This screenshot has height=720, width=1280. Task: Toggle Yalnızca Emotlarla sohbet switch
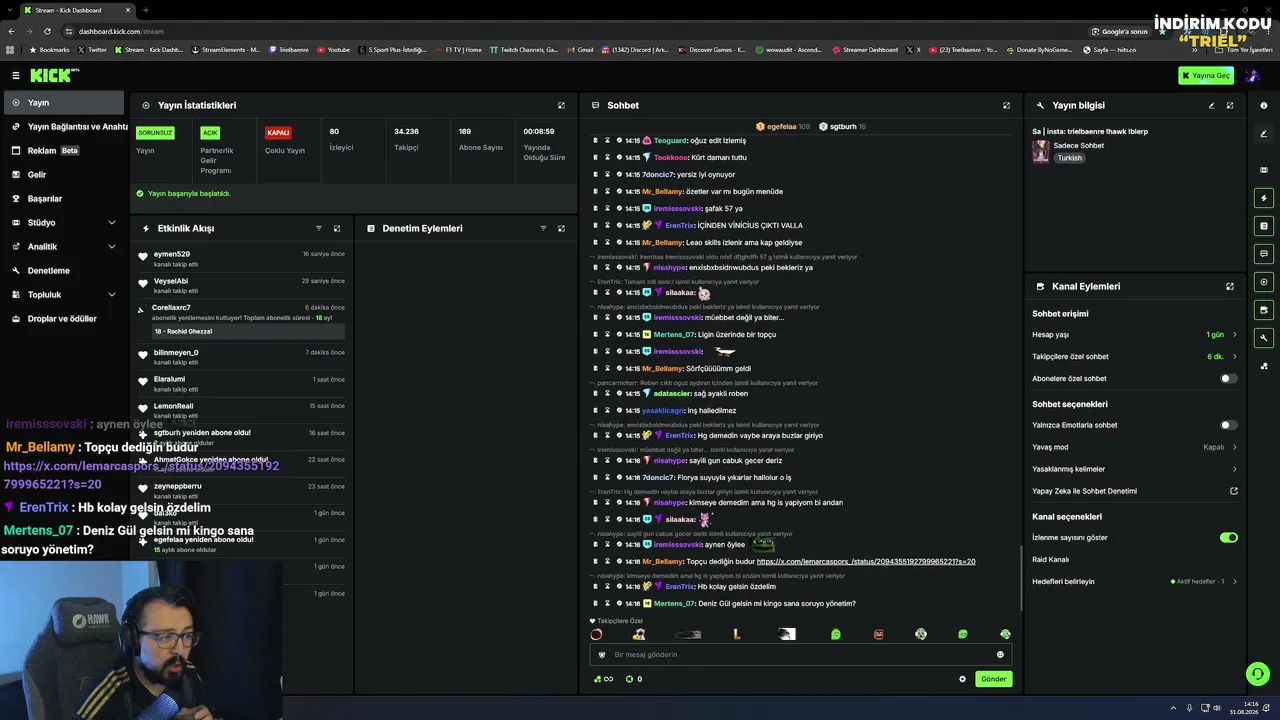(1229, 425)
